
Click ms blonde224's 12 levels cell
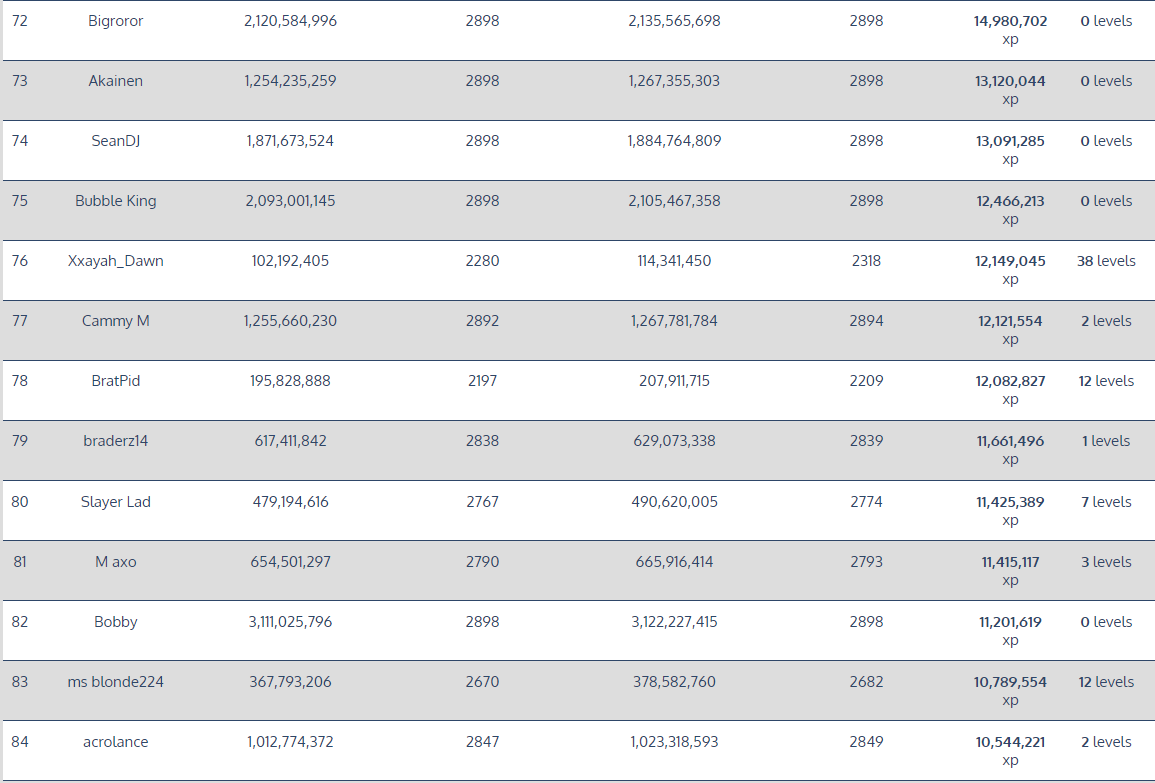point(1106,682)
